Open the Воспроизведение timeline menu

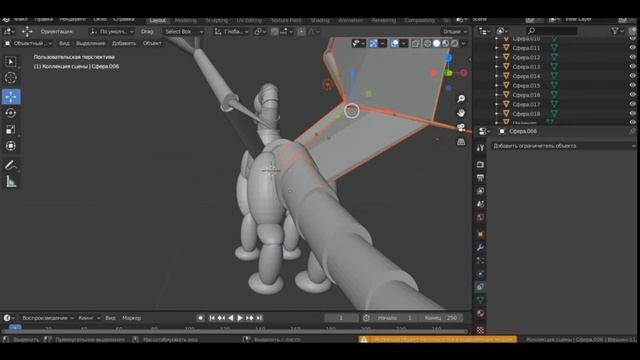click(x=47, y=318)
